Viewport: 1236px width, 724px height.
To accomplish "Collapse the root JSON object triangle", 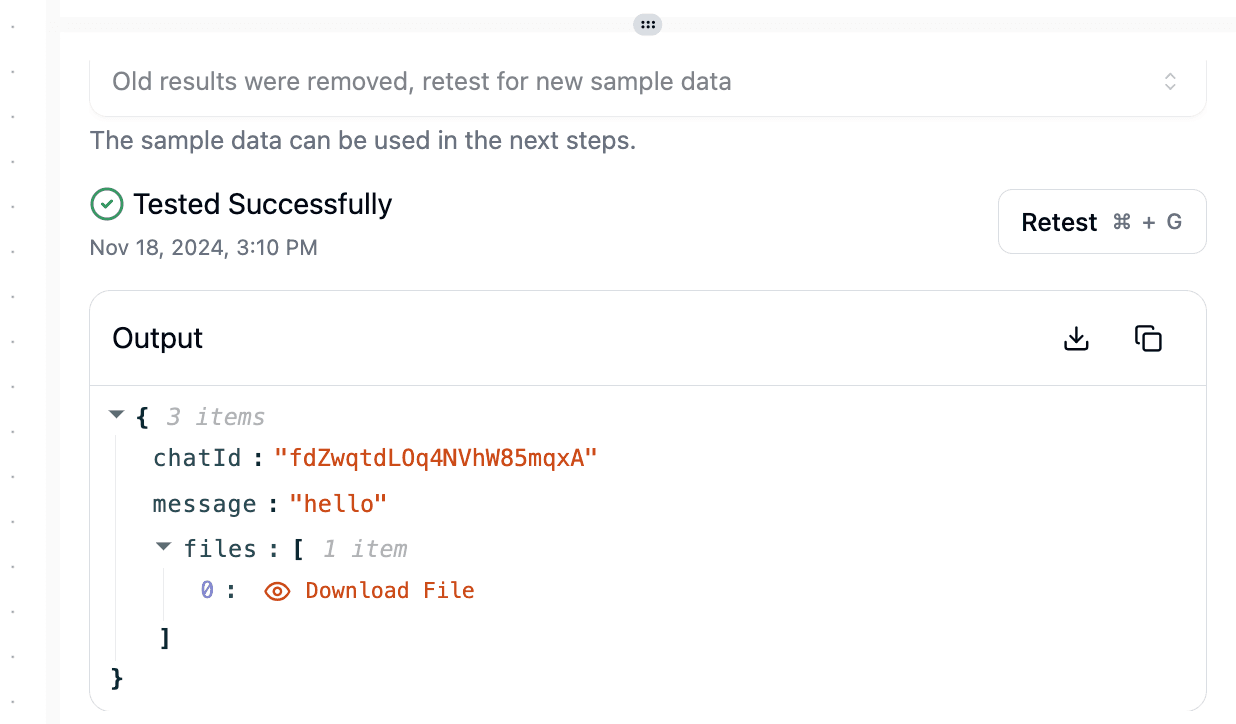I will coord(117,414).
